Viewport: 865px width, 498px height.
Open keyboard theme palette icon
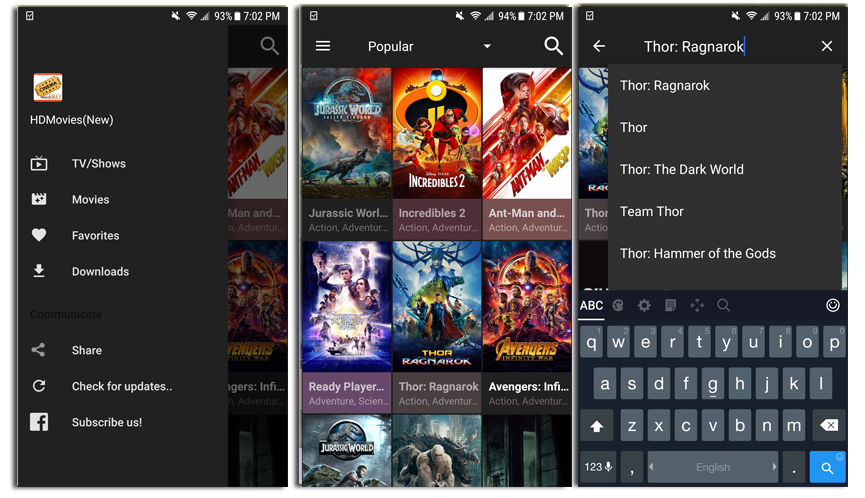point(618,305)
